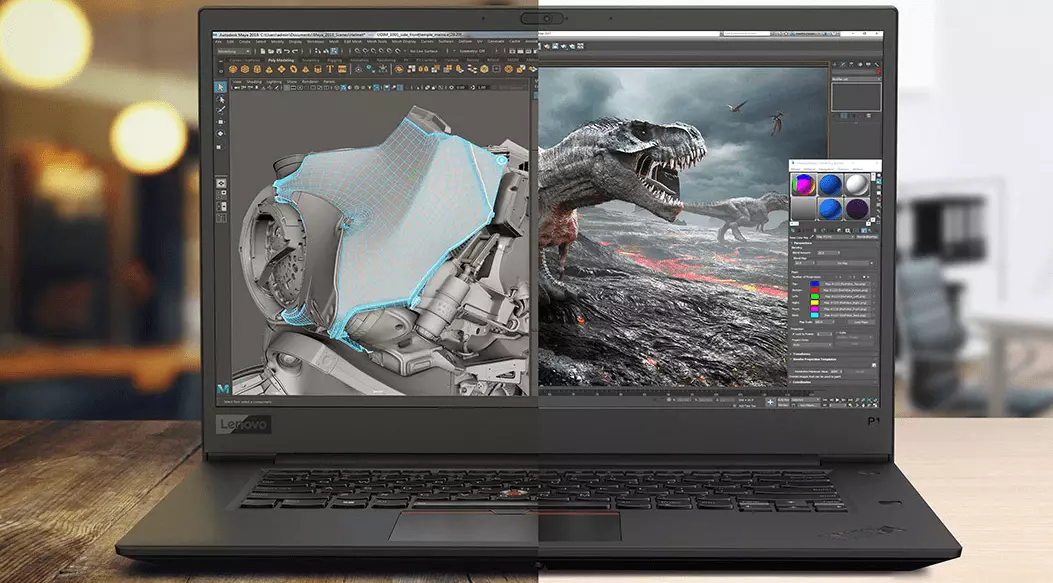Screen dimensions: 1053x583
Task: Create a polygon sphere from the Poly Modeling shelf
Action: (232, 68)
